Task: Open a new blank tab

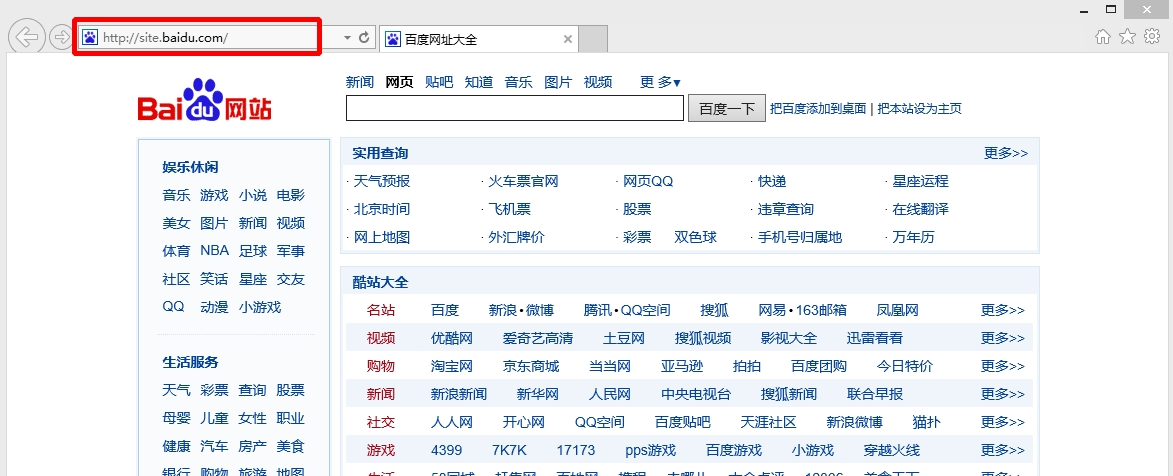Action: click(593, 39)
